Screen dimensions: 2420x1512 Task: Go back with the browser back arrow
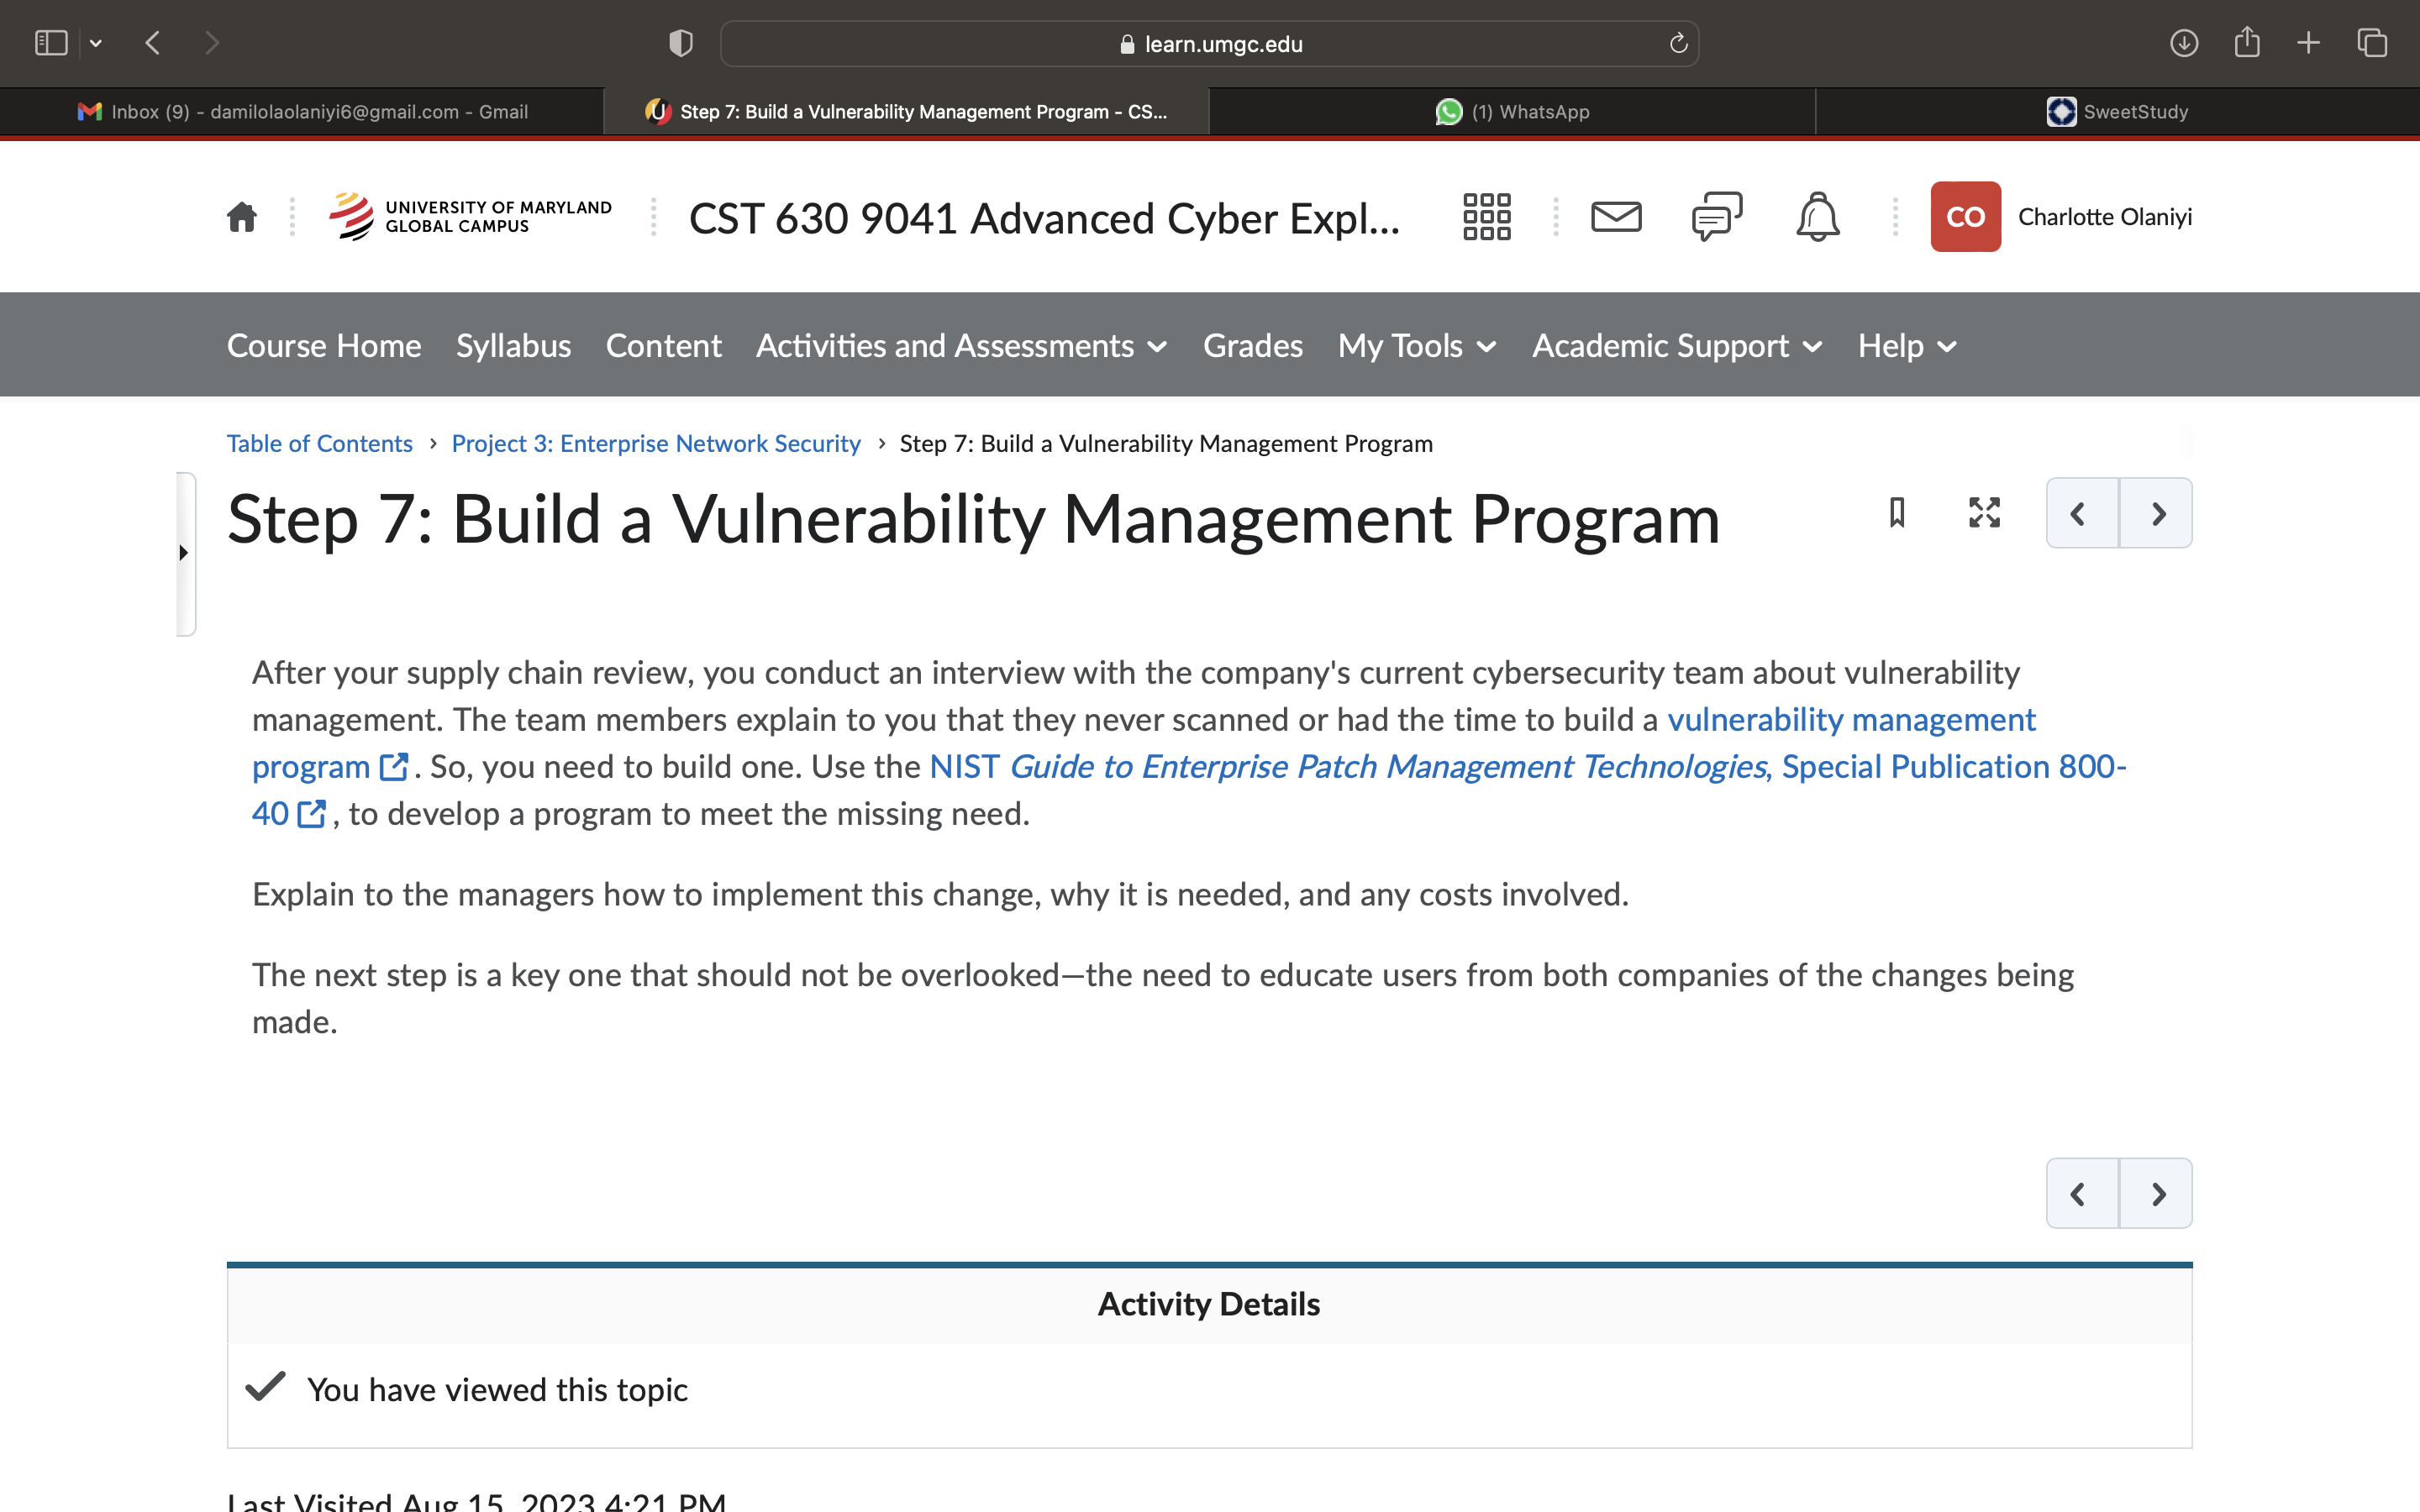point(152,43)
